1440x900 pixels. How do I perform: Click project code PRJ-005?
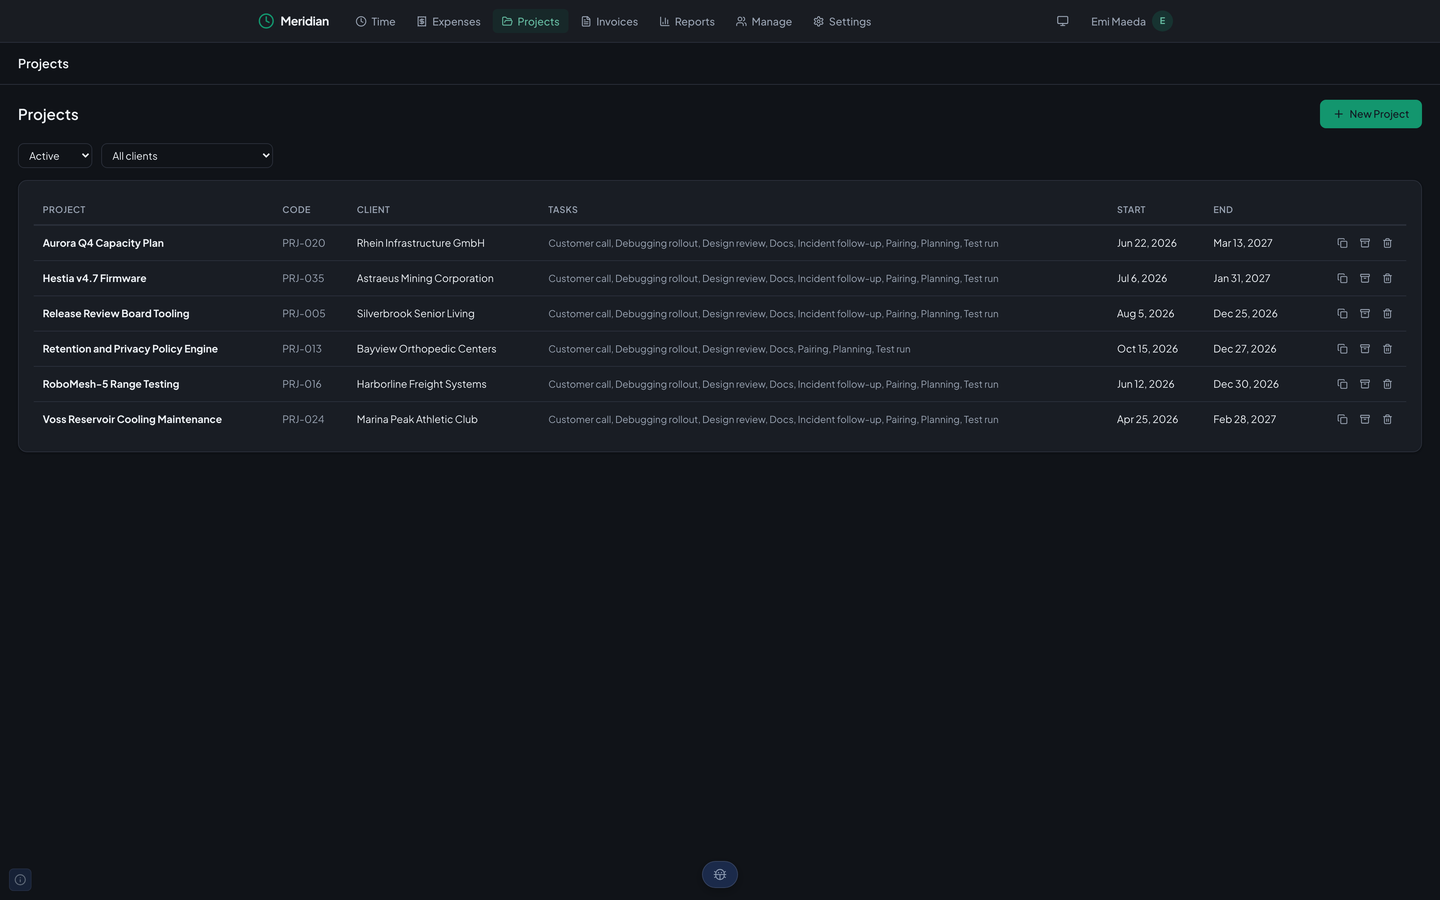[304, 313]
